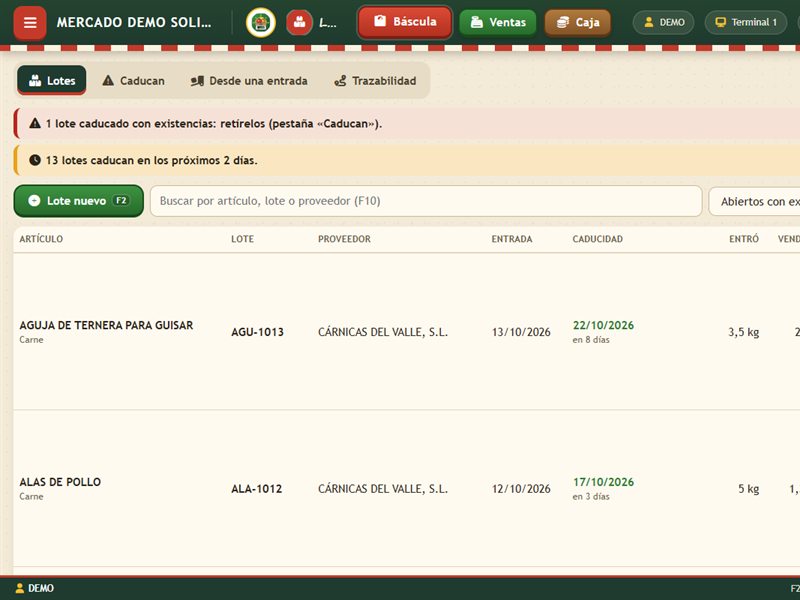The image size is (800, 600).
Task: Open the Caducan tab
Action: coord(133,81)
